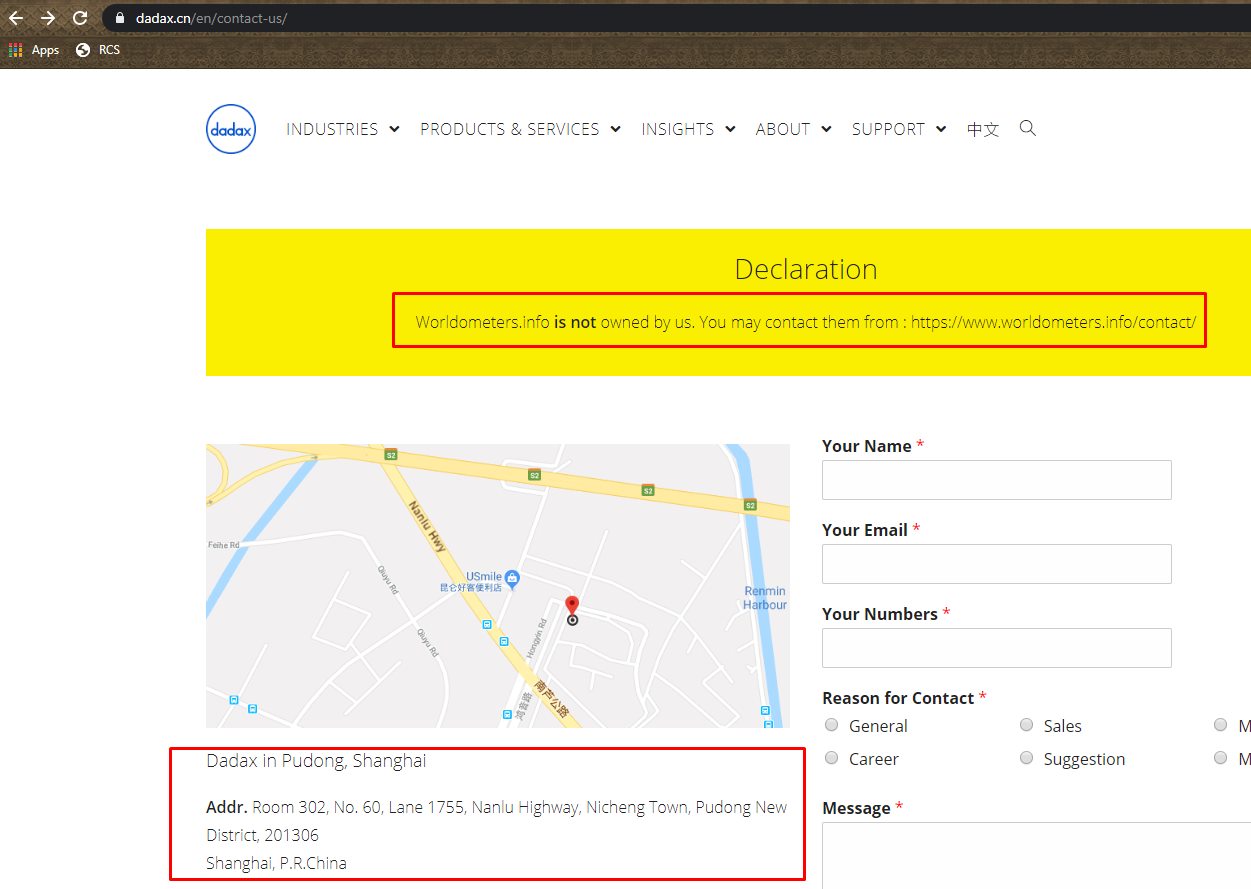Click the Shanghai, P.R.China address line

click(276, 863)
